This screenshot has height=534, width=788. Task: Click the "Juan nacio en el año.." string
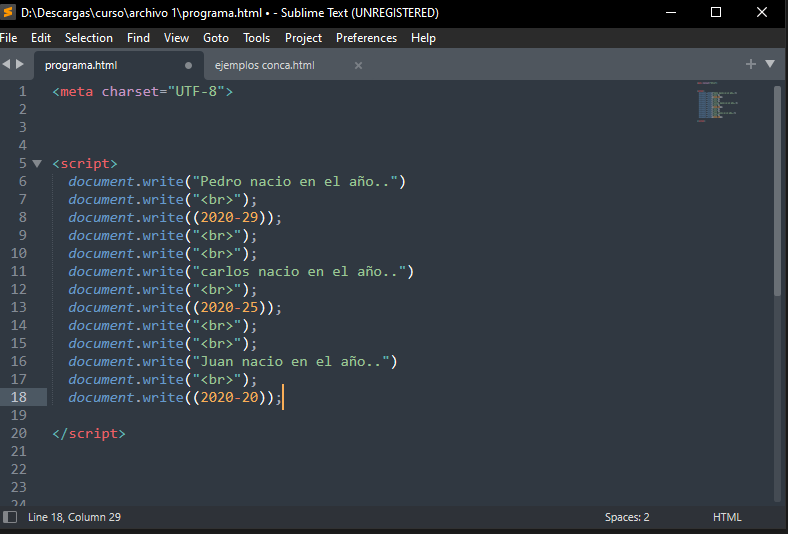(291, 361)
